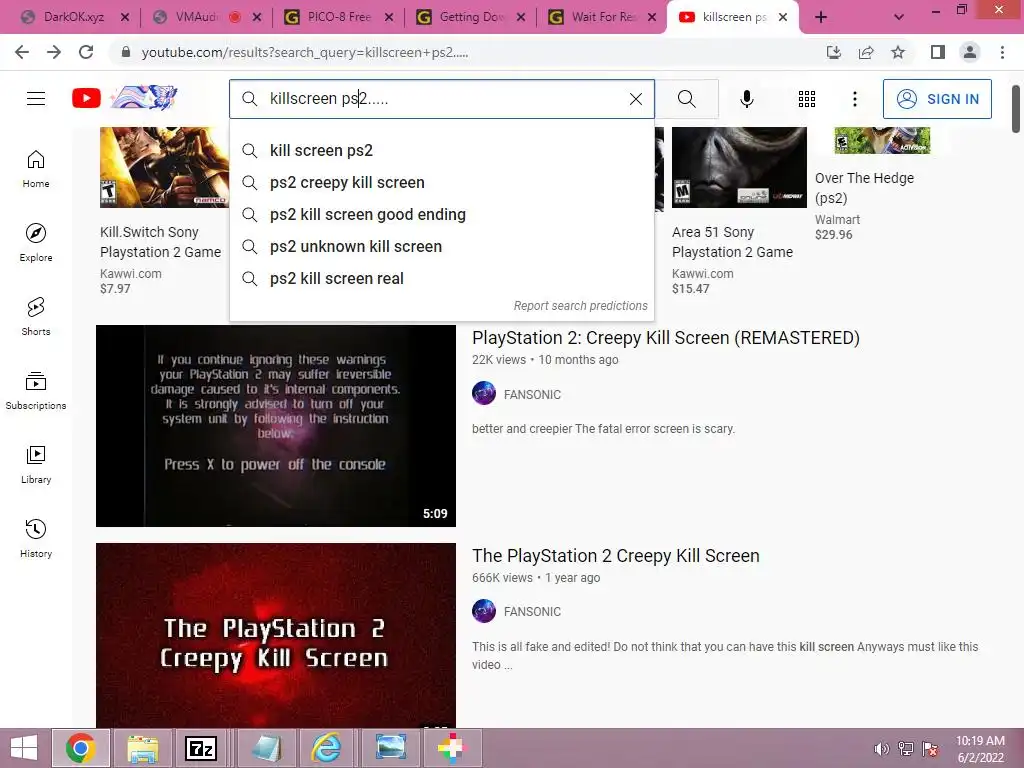Click the browser address bar URL
Image resolution: width=1024 pixels, height=768 pixels.
point(304,52)
